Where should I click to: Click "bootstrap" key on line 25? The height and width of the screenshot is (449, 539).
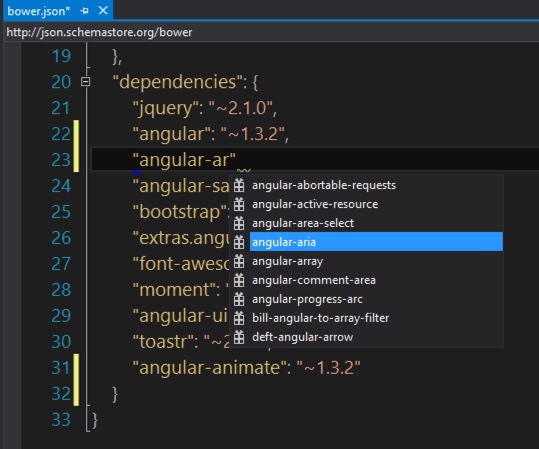(x=179, y=212)
